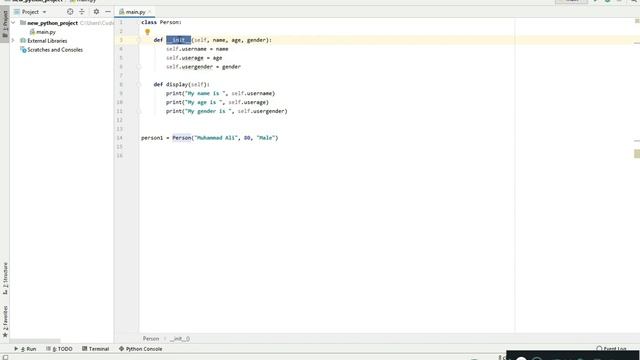The width and height of the screenshot is (640, 360).
Task: Click the "Muhammad Ali" string literal
Action: [x=216, y=138]
